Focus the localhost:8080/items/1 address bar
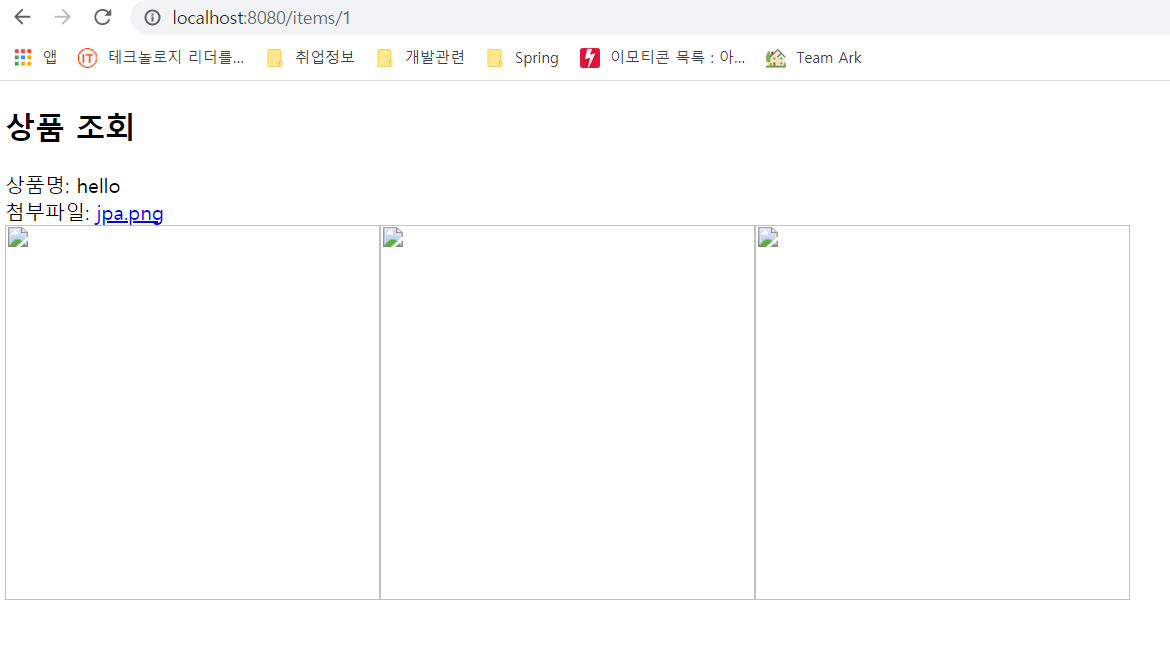1170x662 pixels. [x=649, y=17]
